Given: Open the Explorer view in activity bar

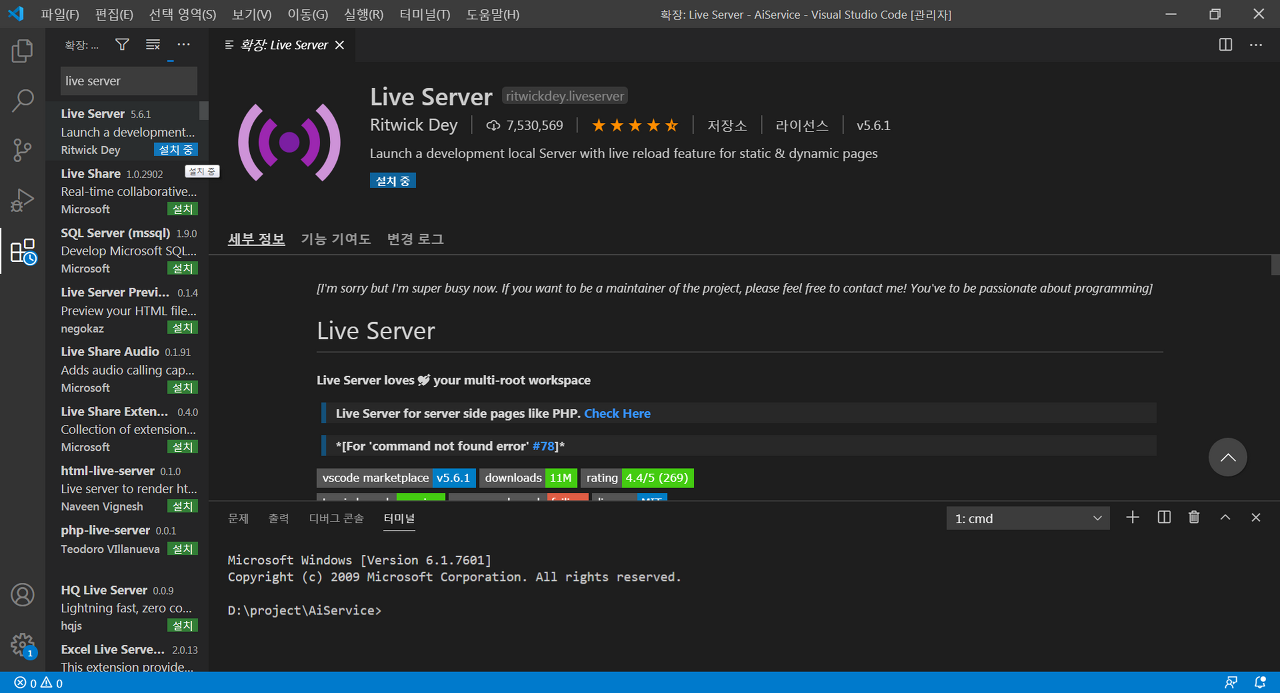Looking at the screenshot, I should pyautogui.click(x=22, y=51).
